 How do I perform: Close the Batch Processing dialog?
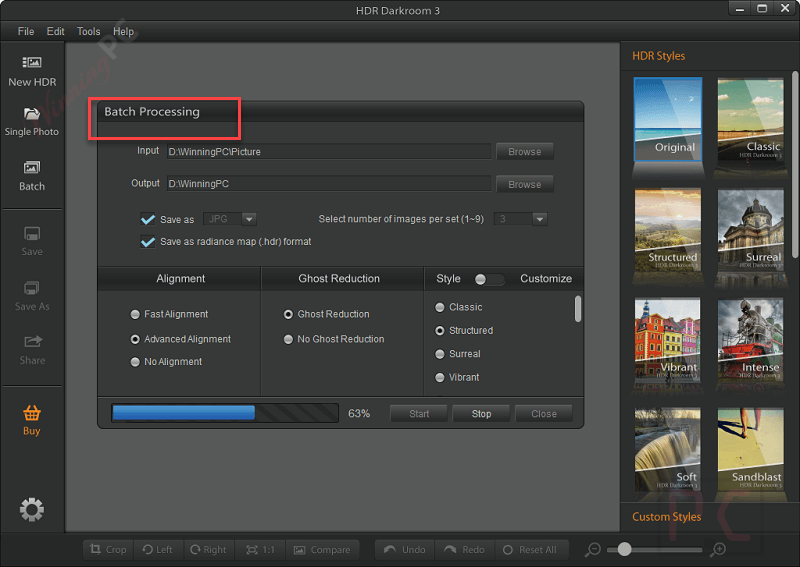544,414
